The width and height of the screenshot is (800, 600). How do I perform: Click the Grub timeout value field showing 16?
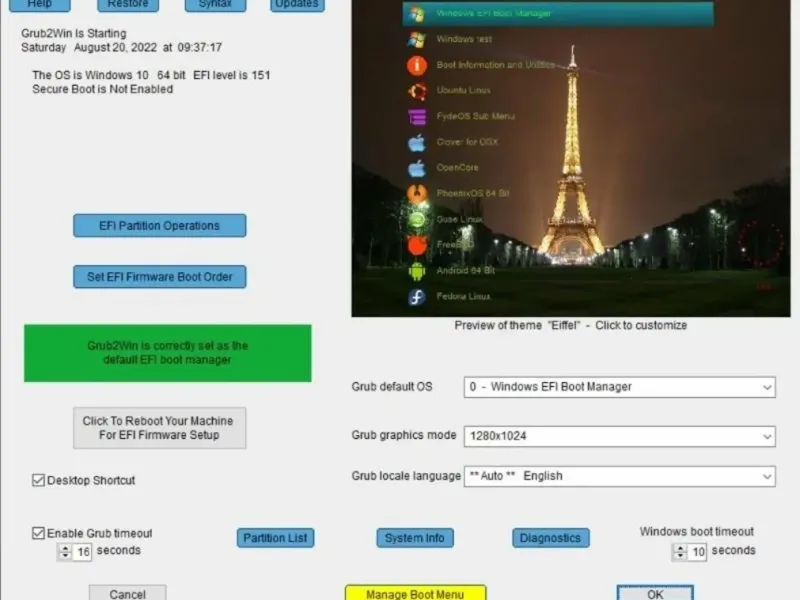[82, 552]
